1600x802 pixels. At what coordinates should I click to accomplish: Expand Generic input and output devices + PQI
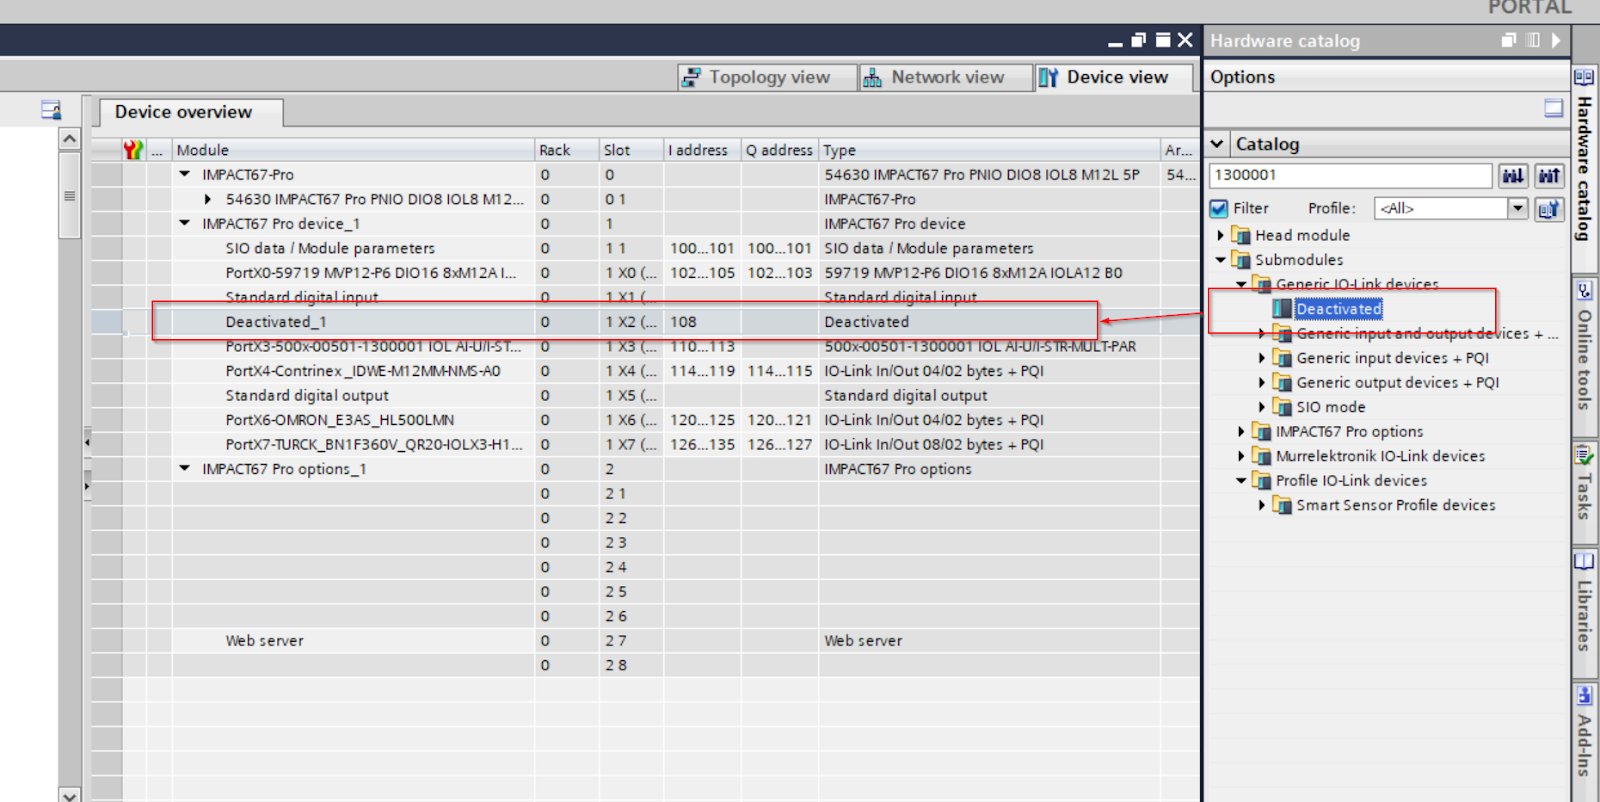click(x=1262, y=334)
